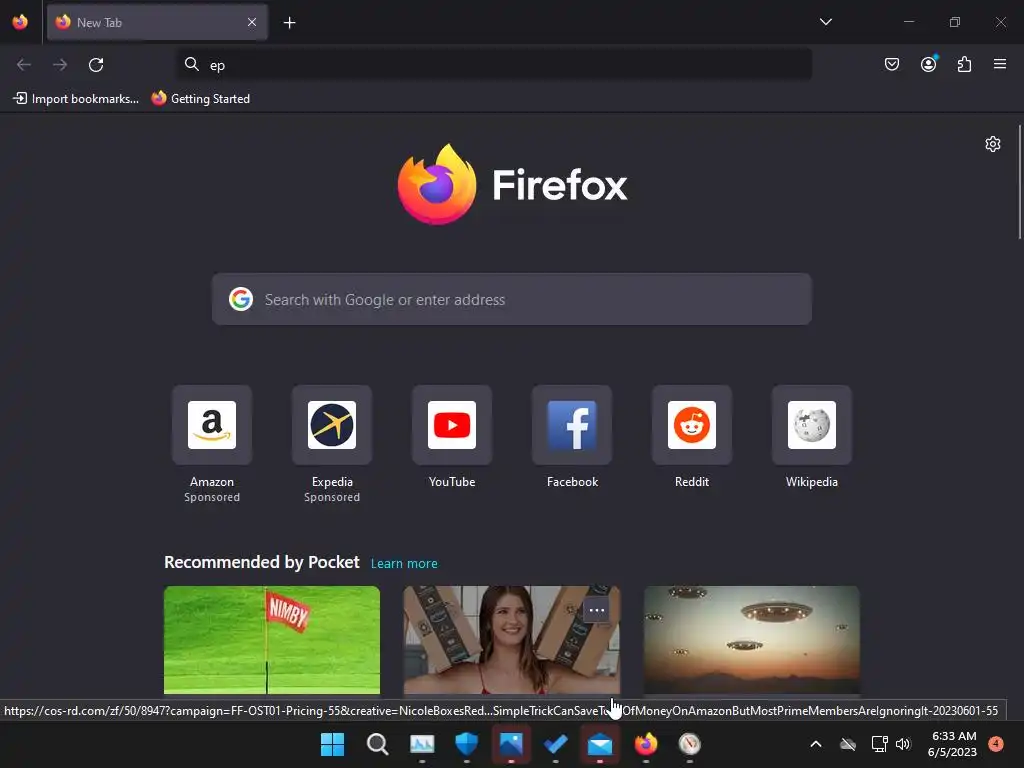Image resolution: width=1024 pixels, height=768 pixels.
Task: Open the Extensions puzzle icon
Action: (x=964, y=64)
